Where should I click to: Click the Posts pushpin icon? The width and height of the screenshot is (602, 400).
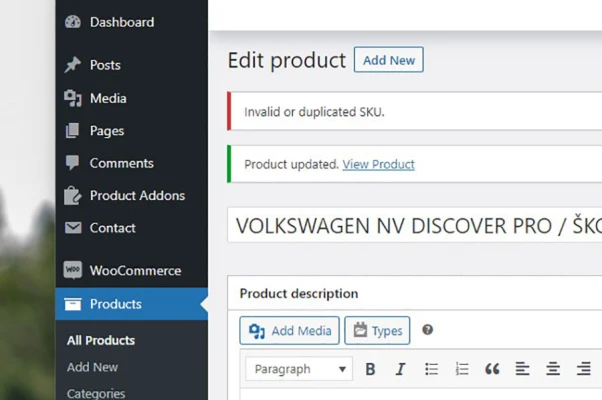(73, 65)
